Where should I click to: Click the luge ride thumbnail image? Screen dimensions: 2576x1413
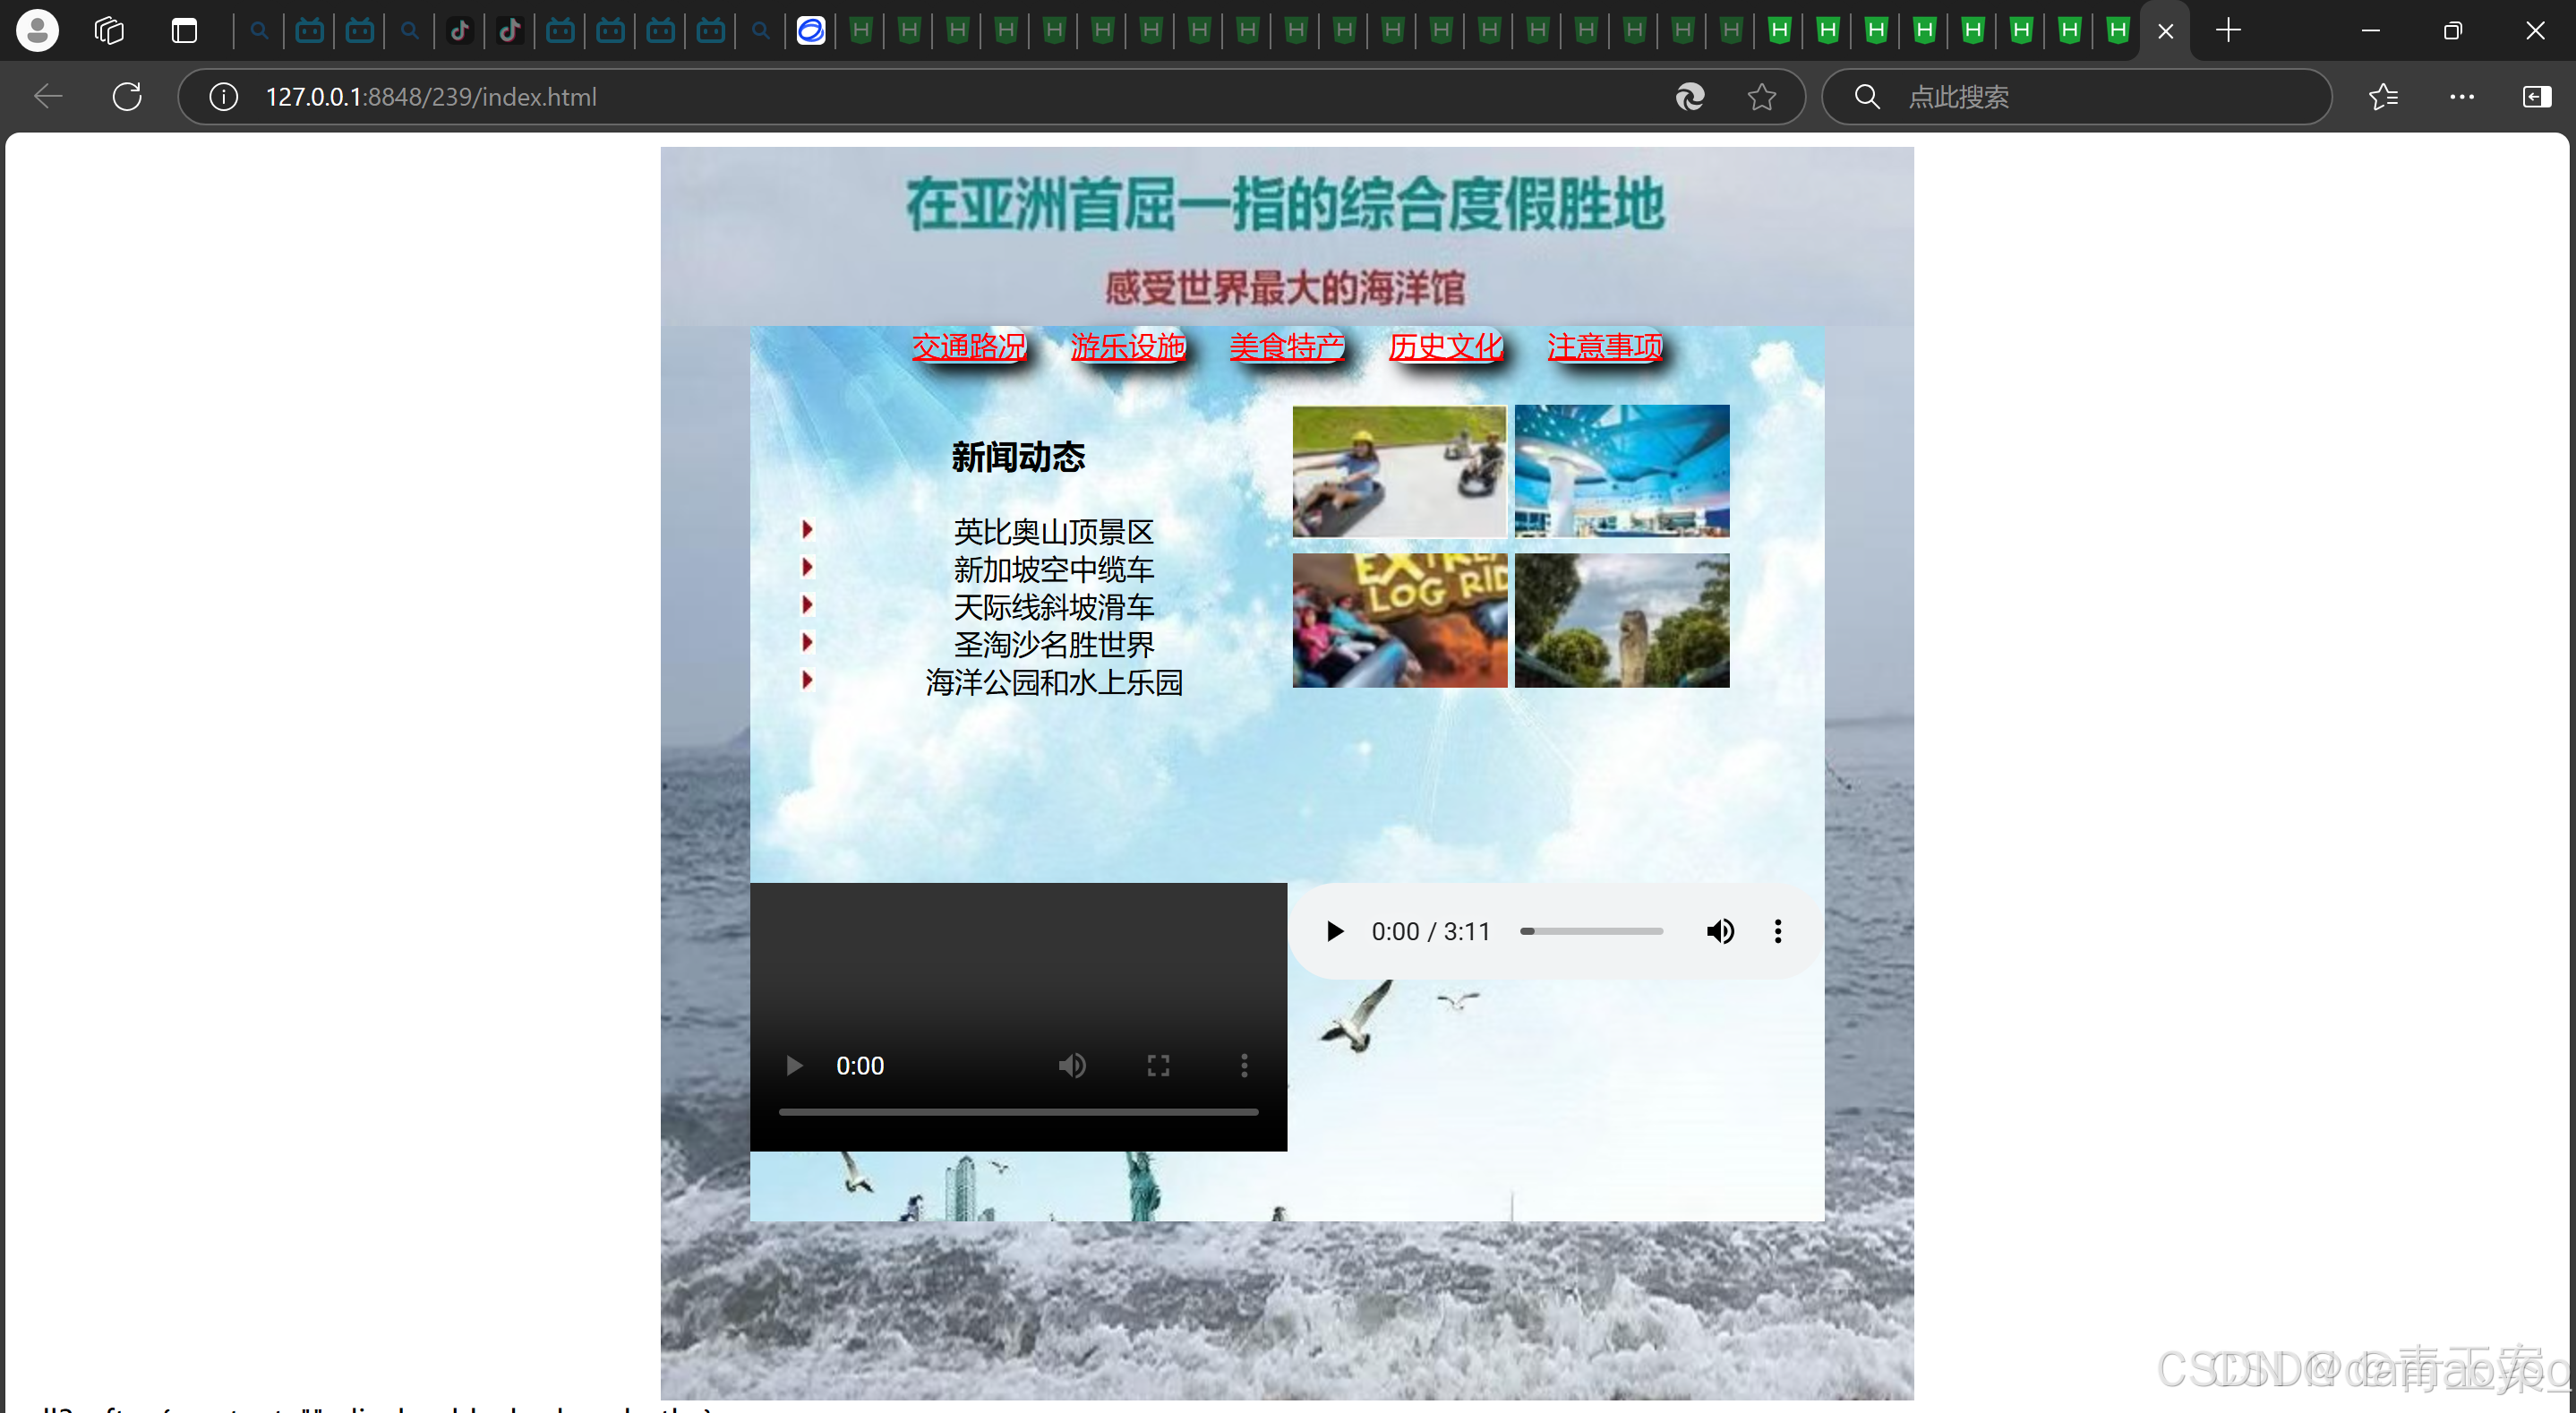click(1398, 471)
